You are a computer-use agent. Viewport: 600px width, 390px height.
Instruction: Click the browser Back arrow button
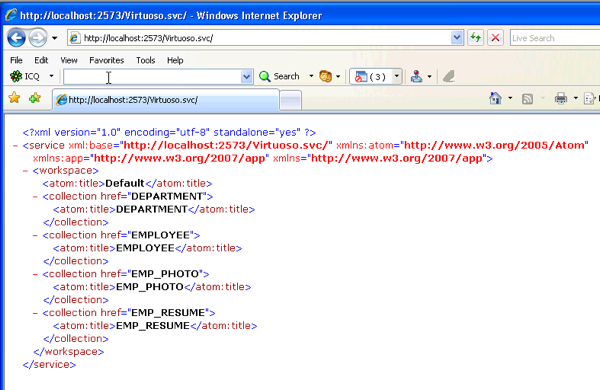(x=16, y=38)
